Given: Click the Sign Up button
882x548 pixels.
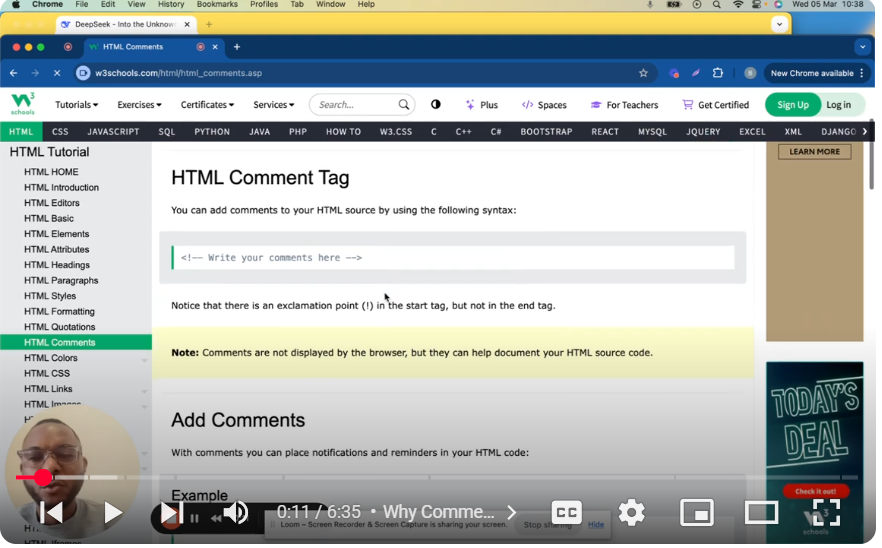Looking at the screenshot, I should [793, 105].
